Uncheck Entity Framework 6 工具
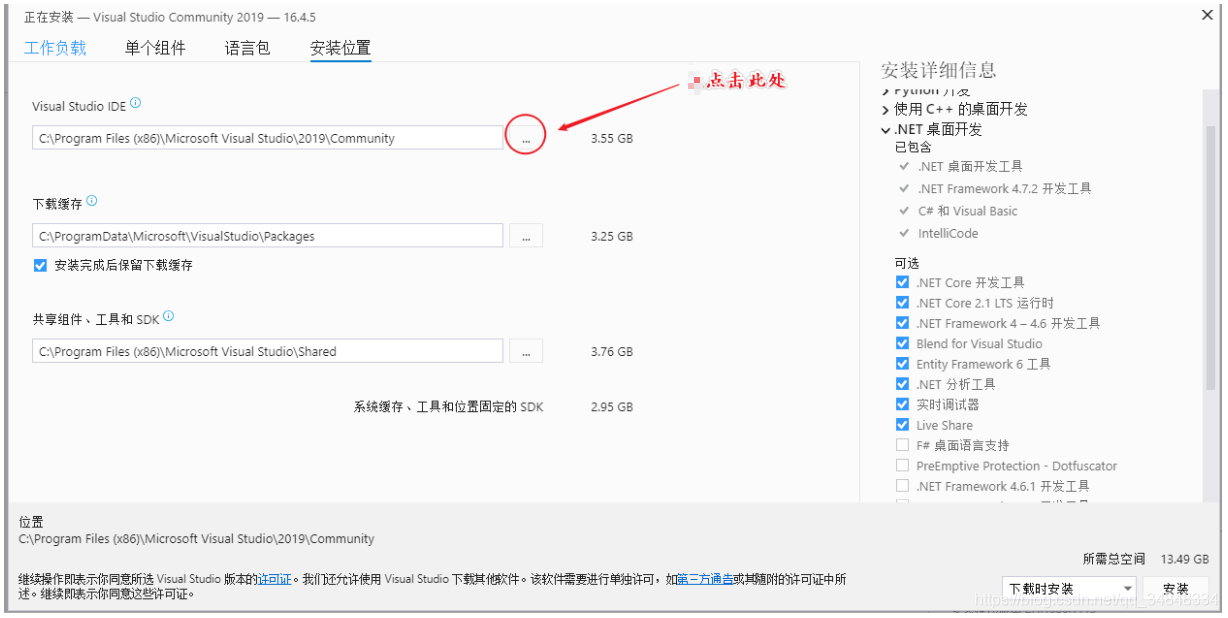This screenshot has width=1228, height=618. click(x=902, y=364)
